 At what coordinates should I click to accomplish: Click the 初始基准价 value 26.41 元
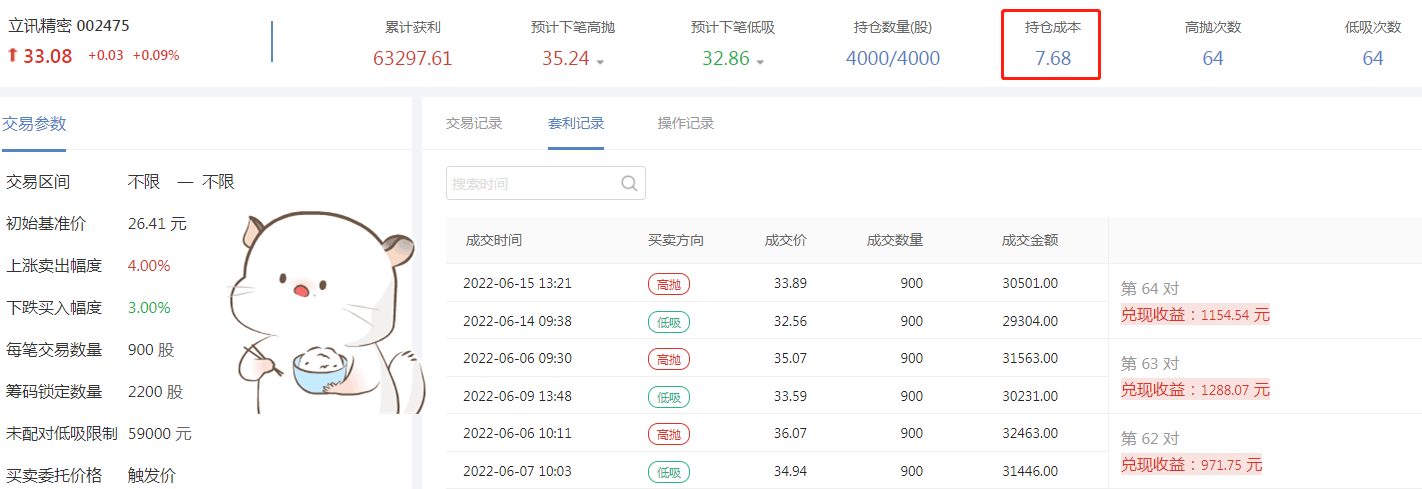157,224
